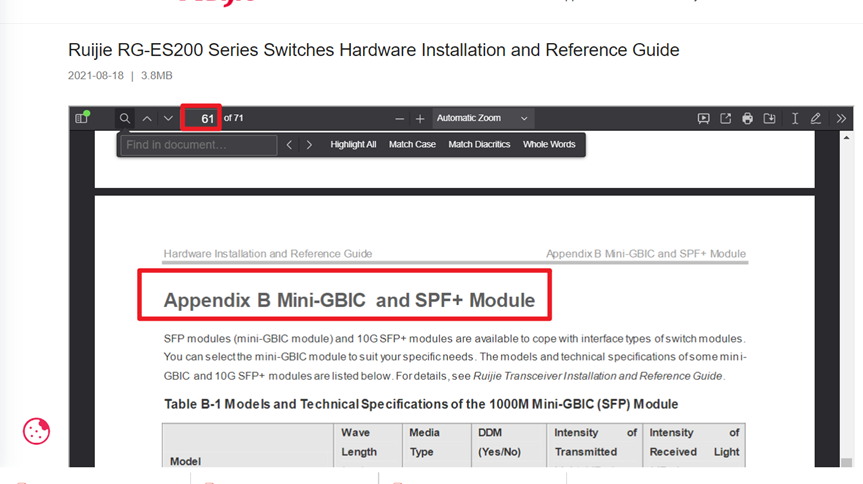Toggle Whole Words option

[549, 144]
